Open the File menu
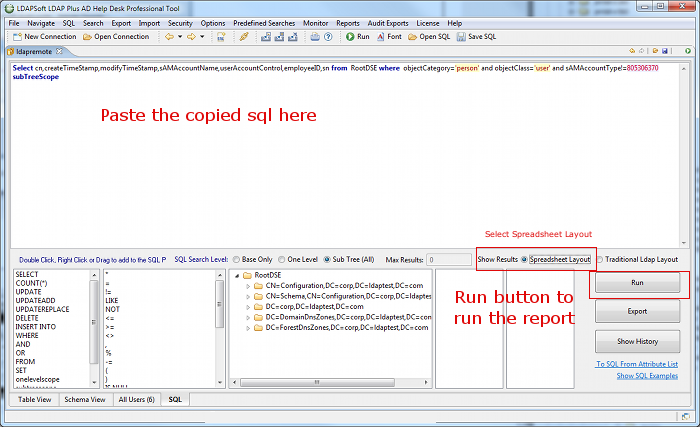Viewport: 700px width, 427px height. tap(14, 23)
